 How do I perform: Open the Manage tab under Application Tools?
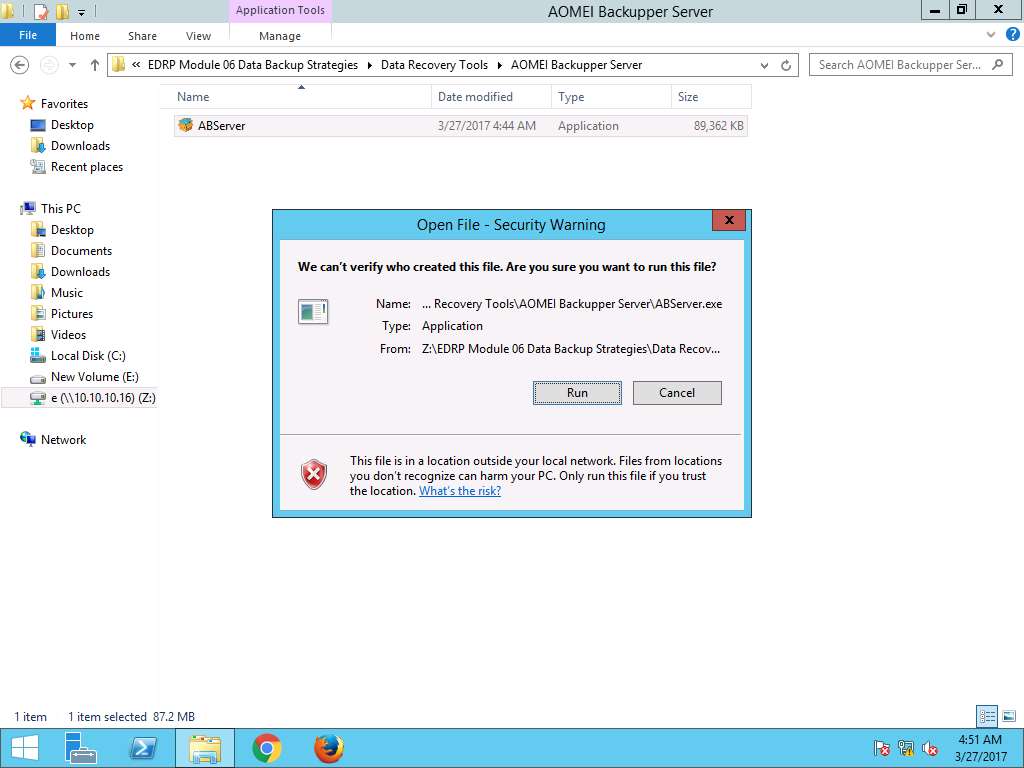click(x=280, y=36)
